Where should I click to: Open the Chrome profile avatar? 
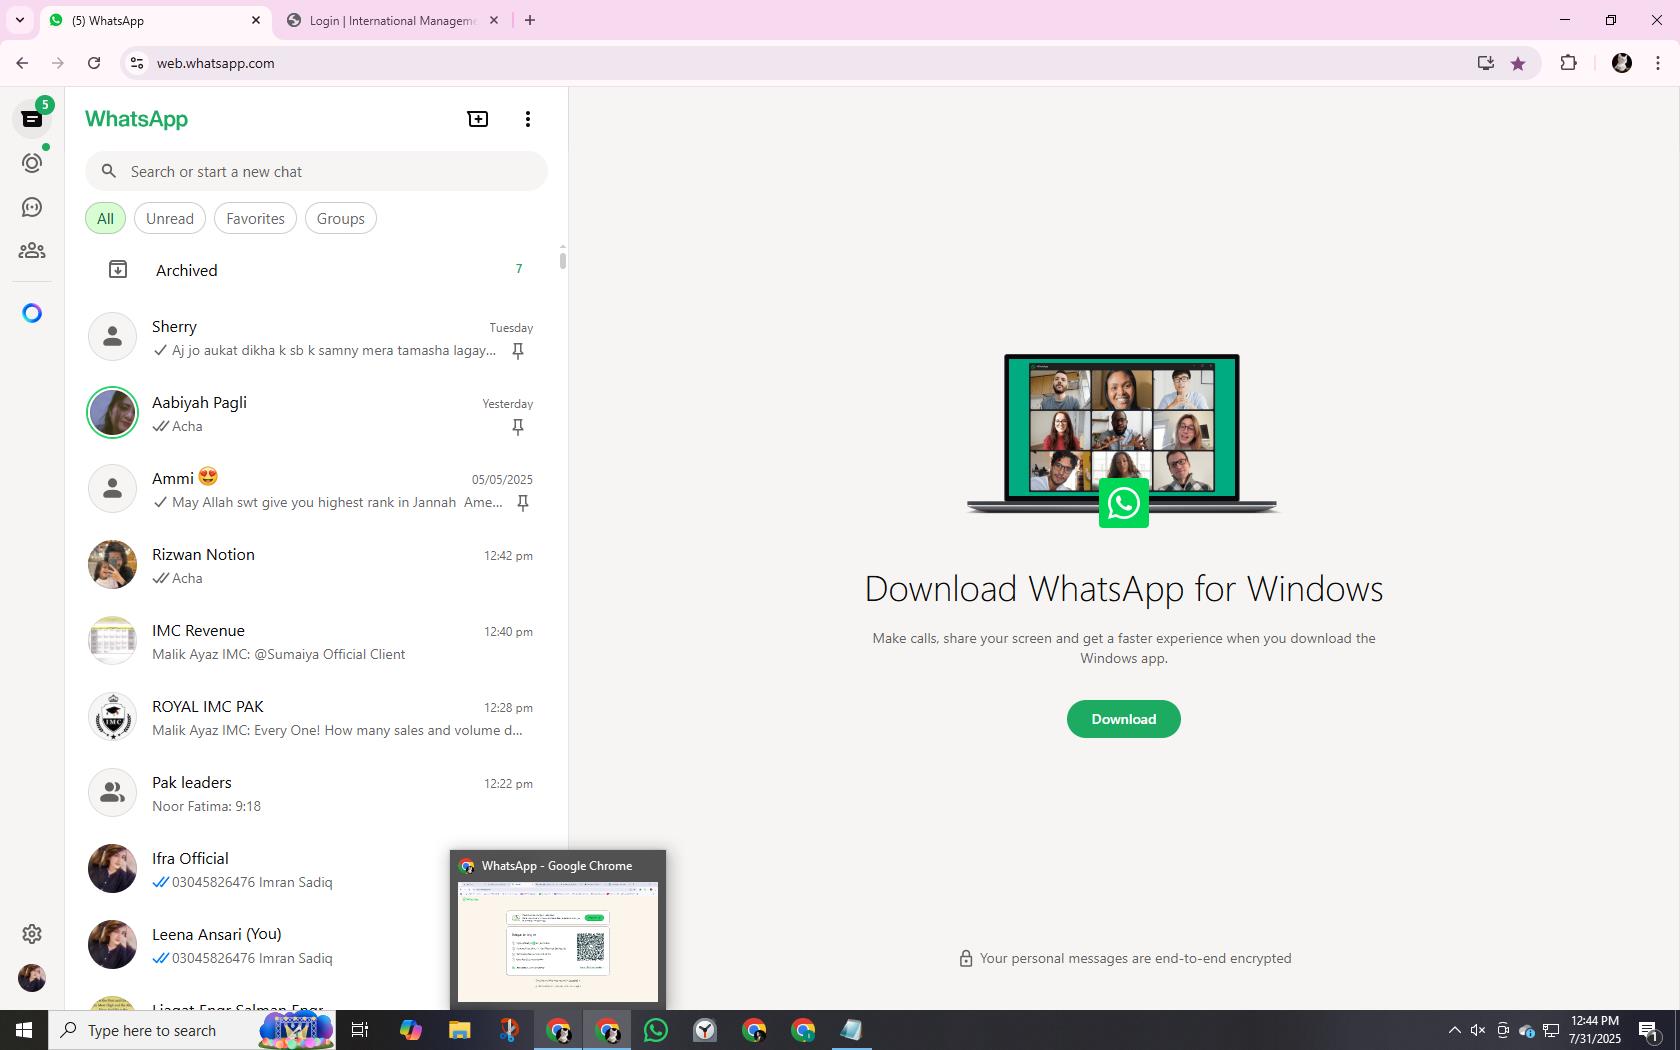1622,63
